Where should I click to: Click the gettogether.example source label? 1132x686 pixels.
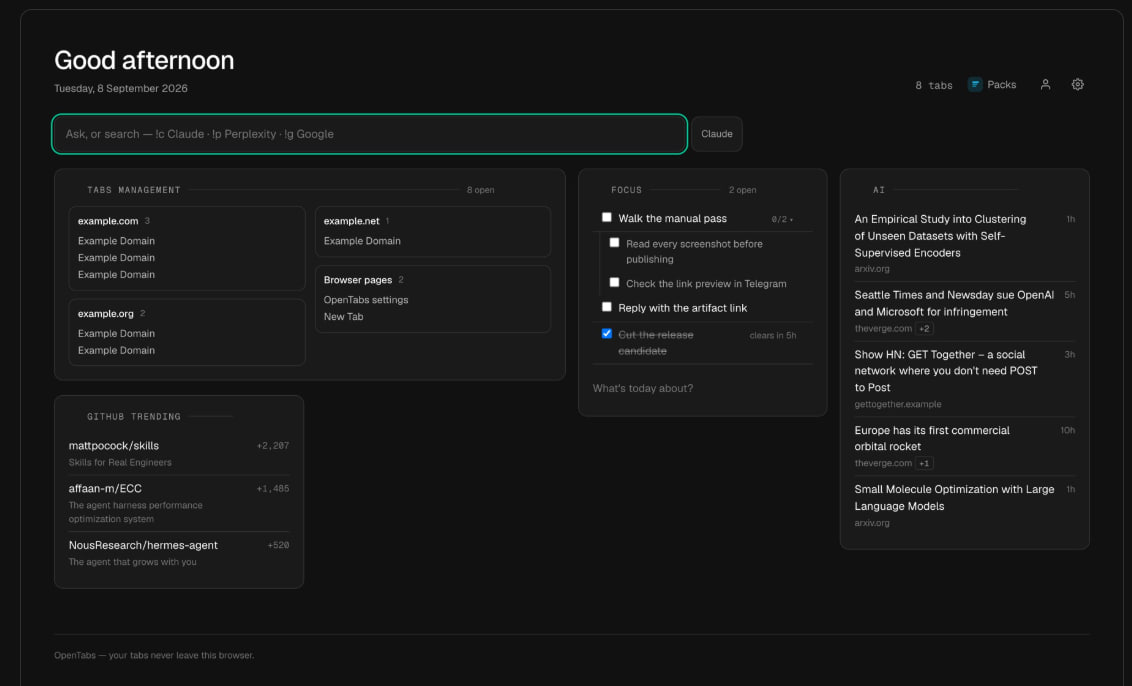[897, 404]
